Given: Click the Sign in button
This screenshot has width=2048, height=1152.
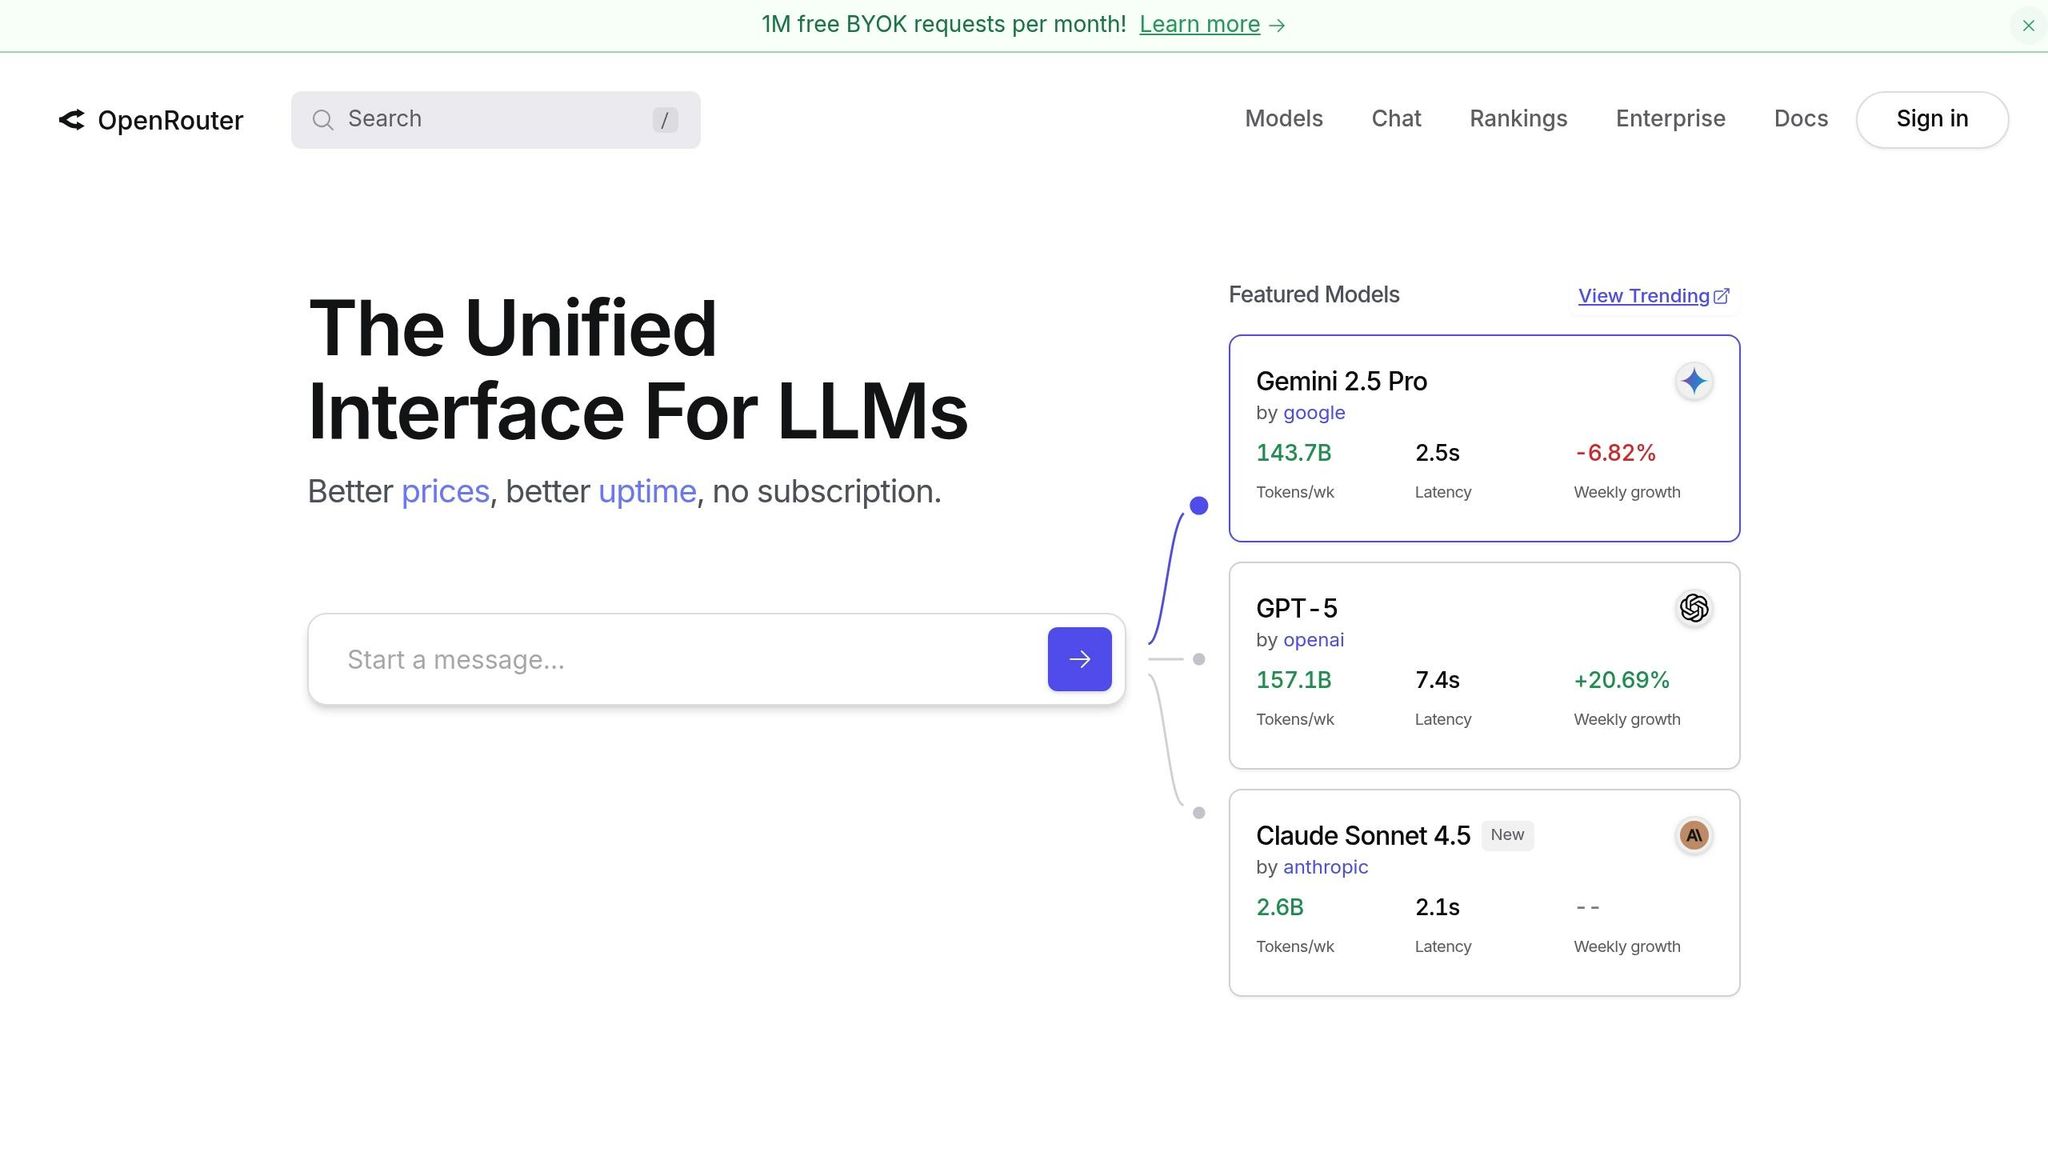Looking at the screenshot, I should pyautogui.click(x=1931, y=119).
